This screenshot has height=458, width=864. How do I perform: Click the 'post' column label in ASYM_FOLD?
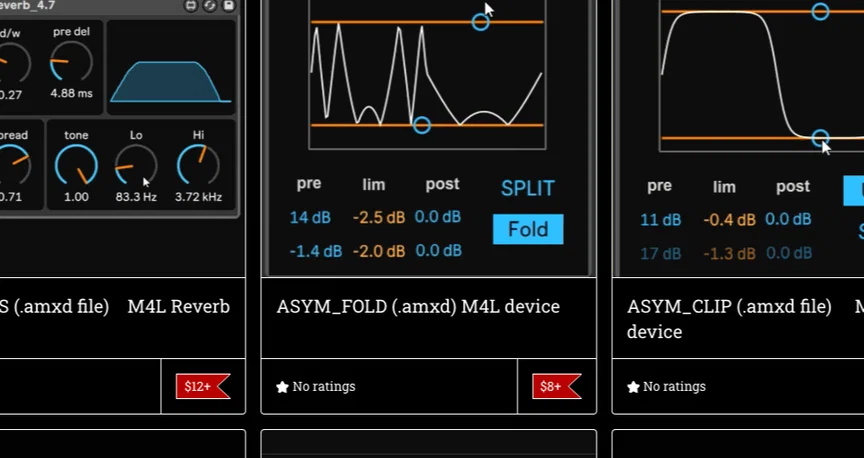tap(442, 184)
